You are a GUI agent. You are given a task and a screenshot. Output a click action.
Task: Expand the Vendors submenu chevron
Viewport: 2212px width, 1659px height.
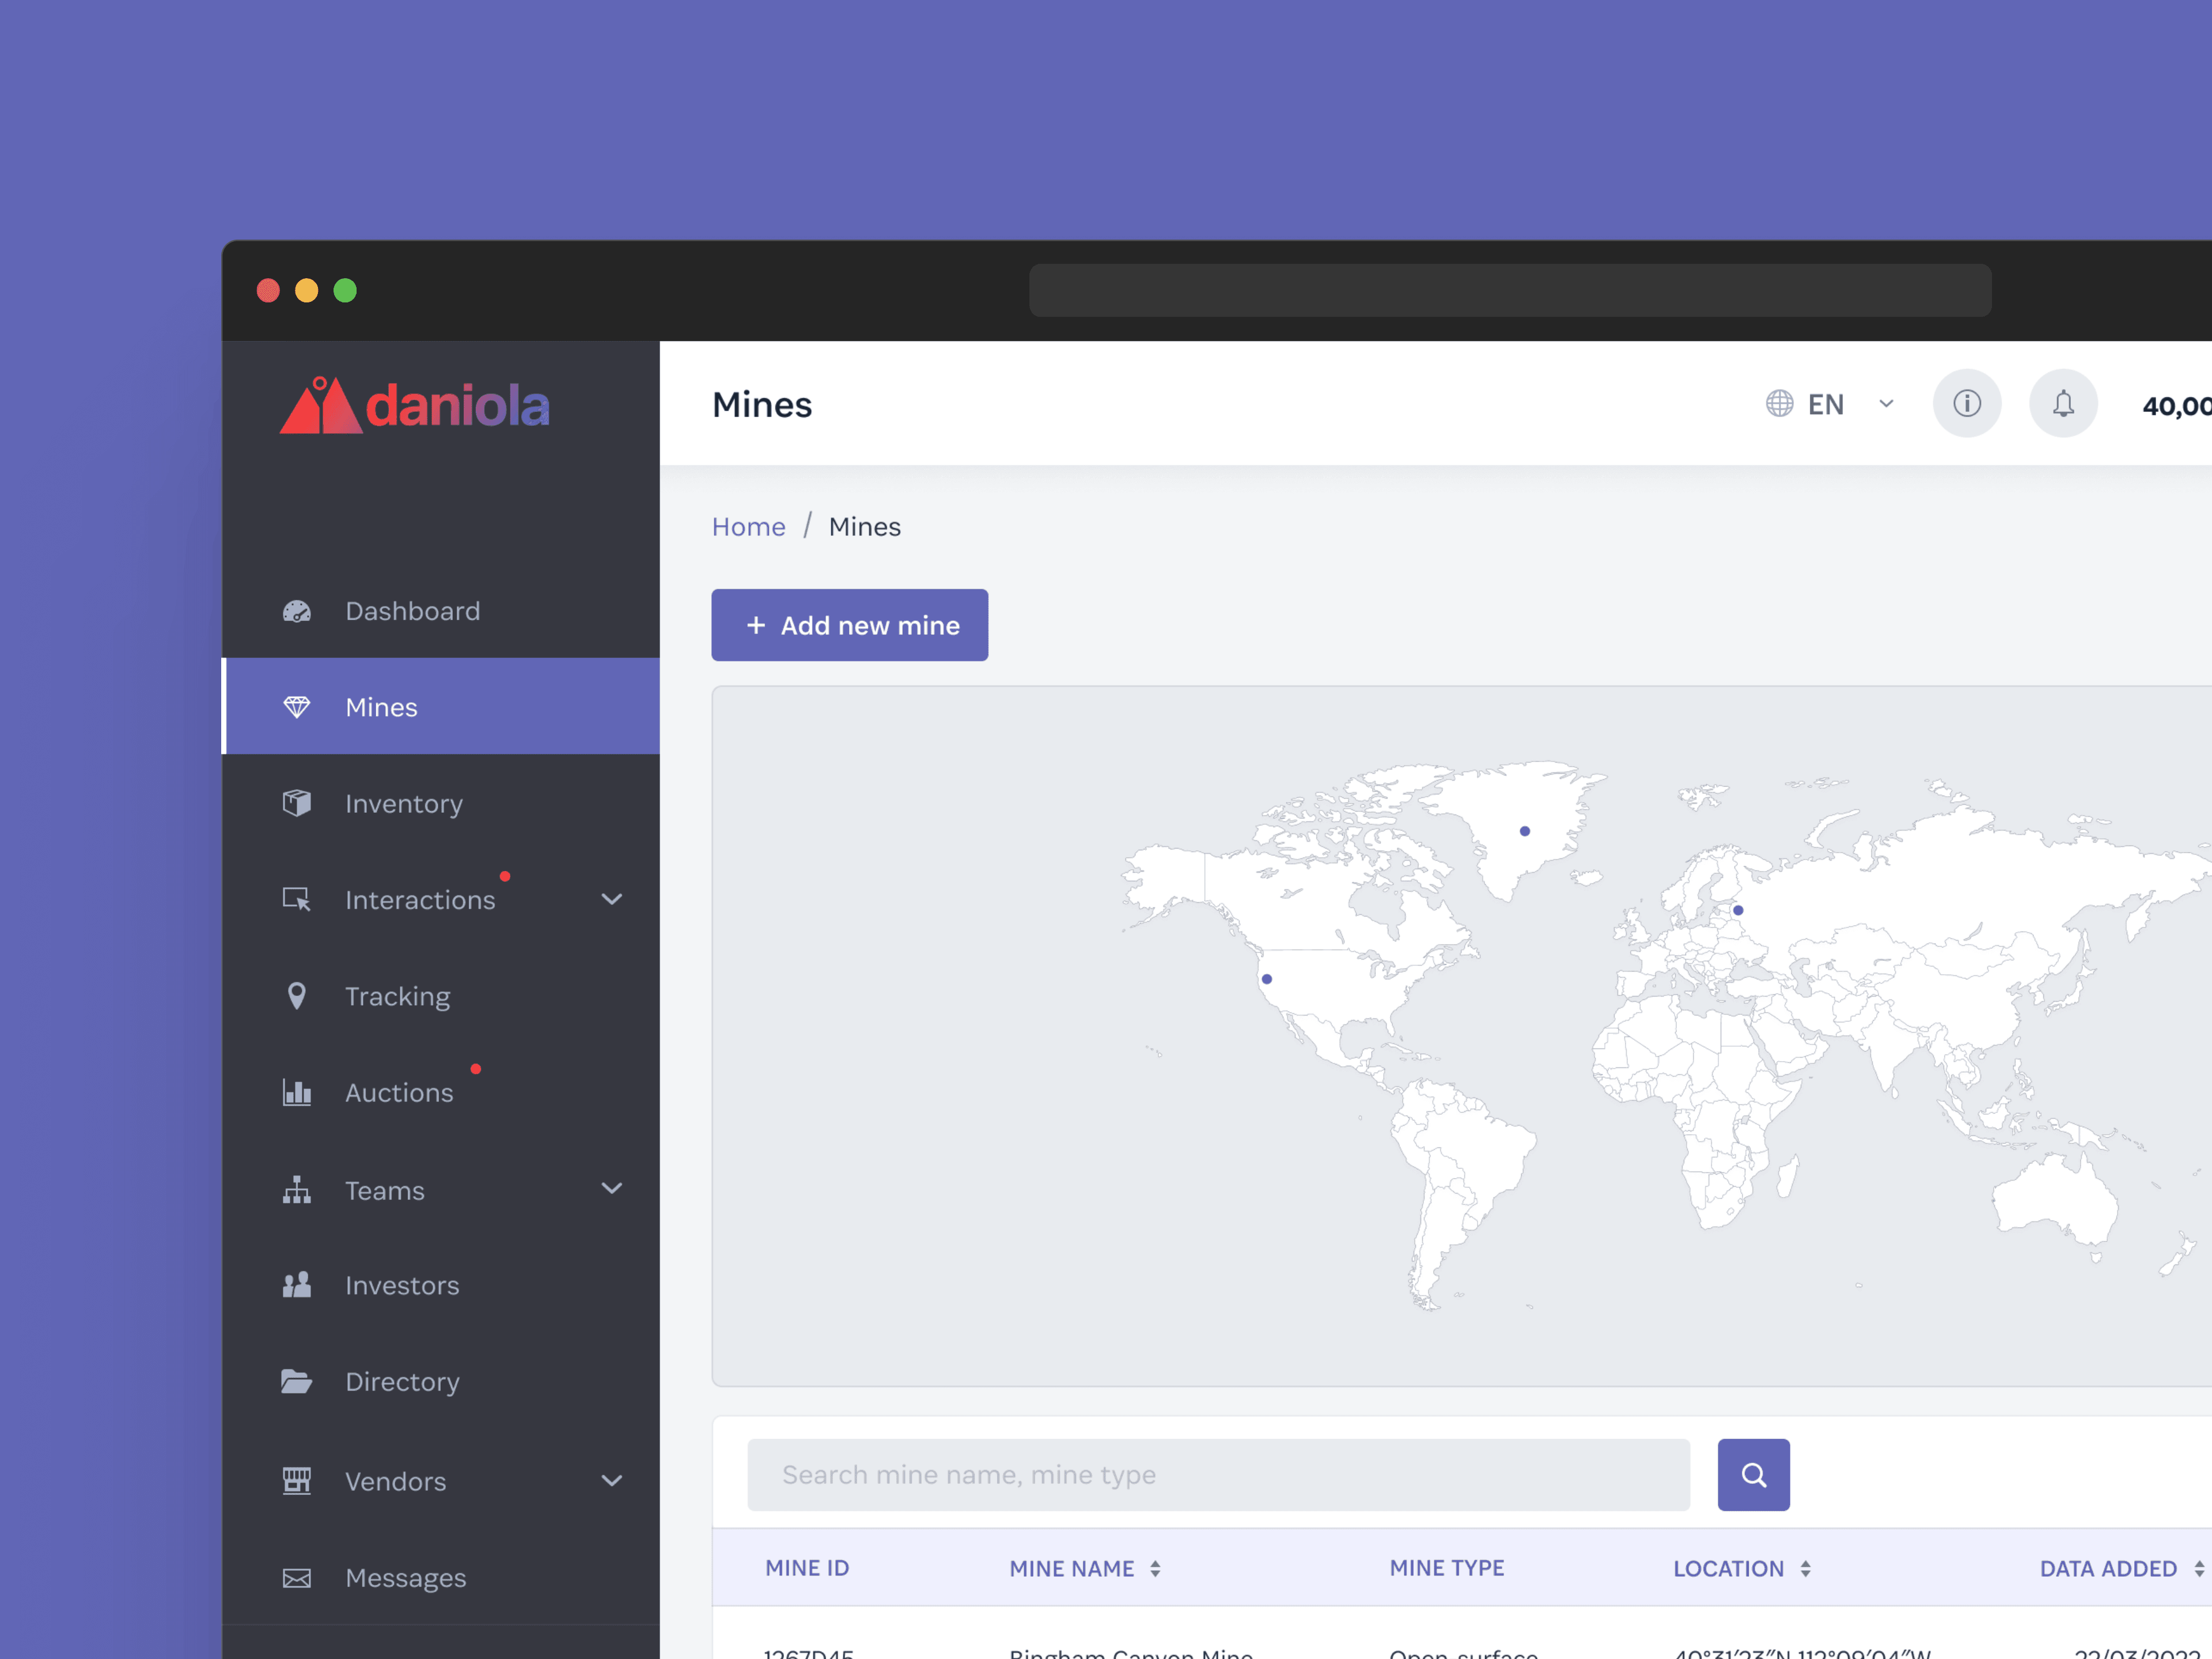pos(612,1480)
